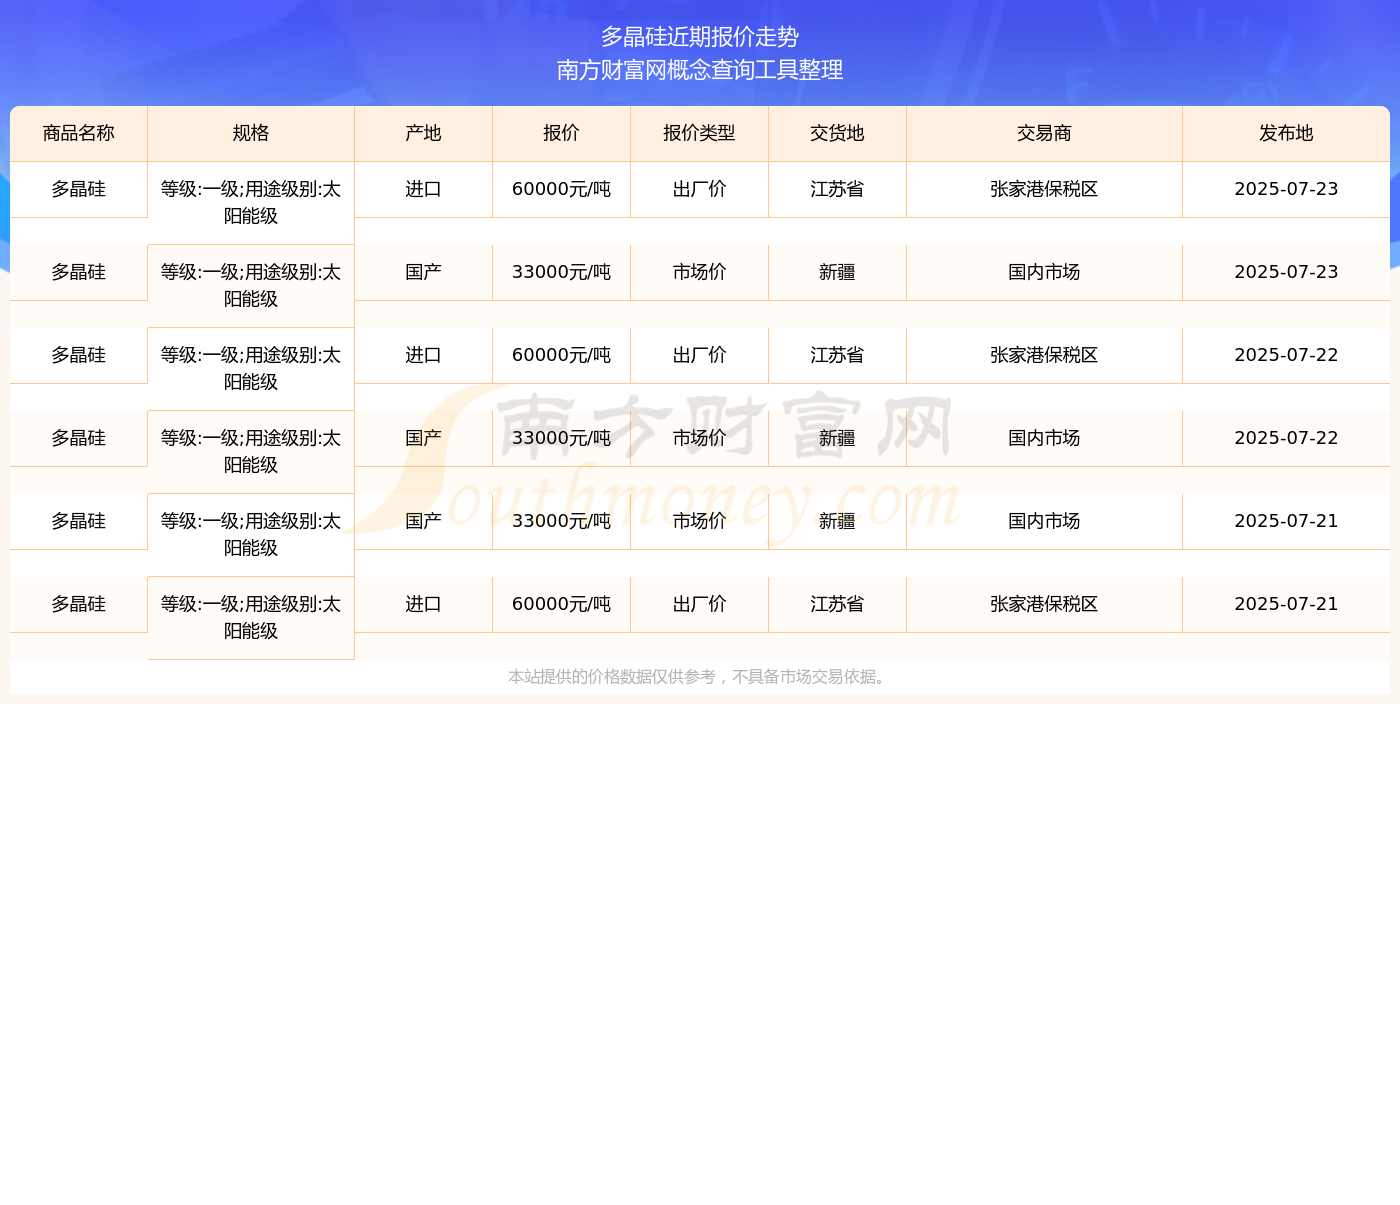Select the 交货地 column header
1400x1205 pixels.
pos(837,133)
